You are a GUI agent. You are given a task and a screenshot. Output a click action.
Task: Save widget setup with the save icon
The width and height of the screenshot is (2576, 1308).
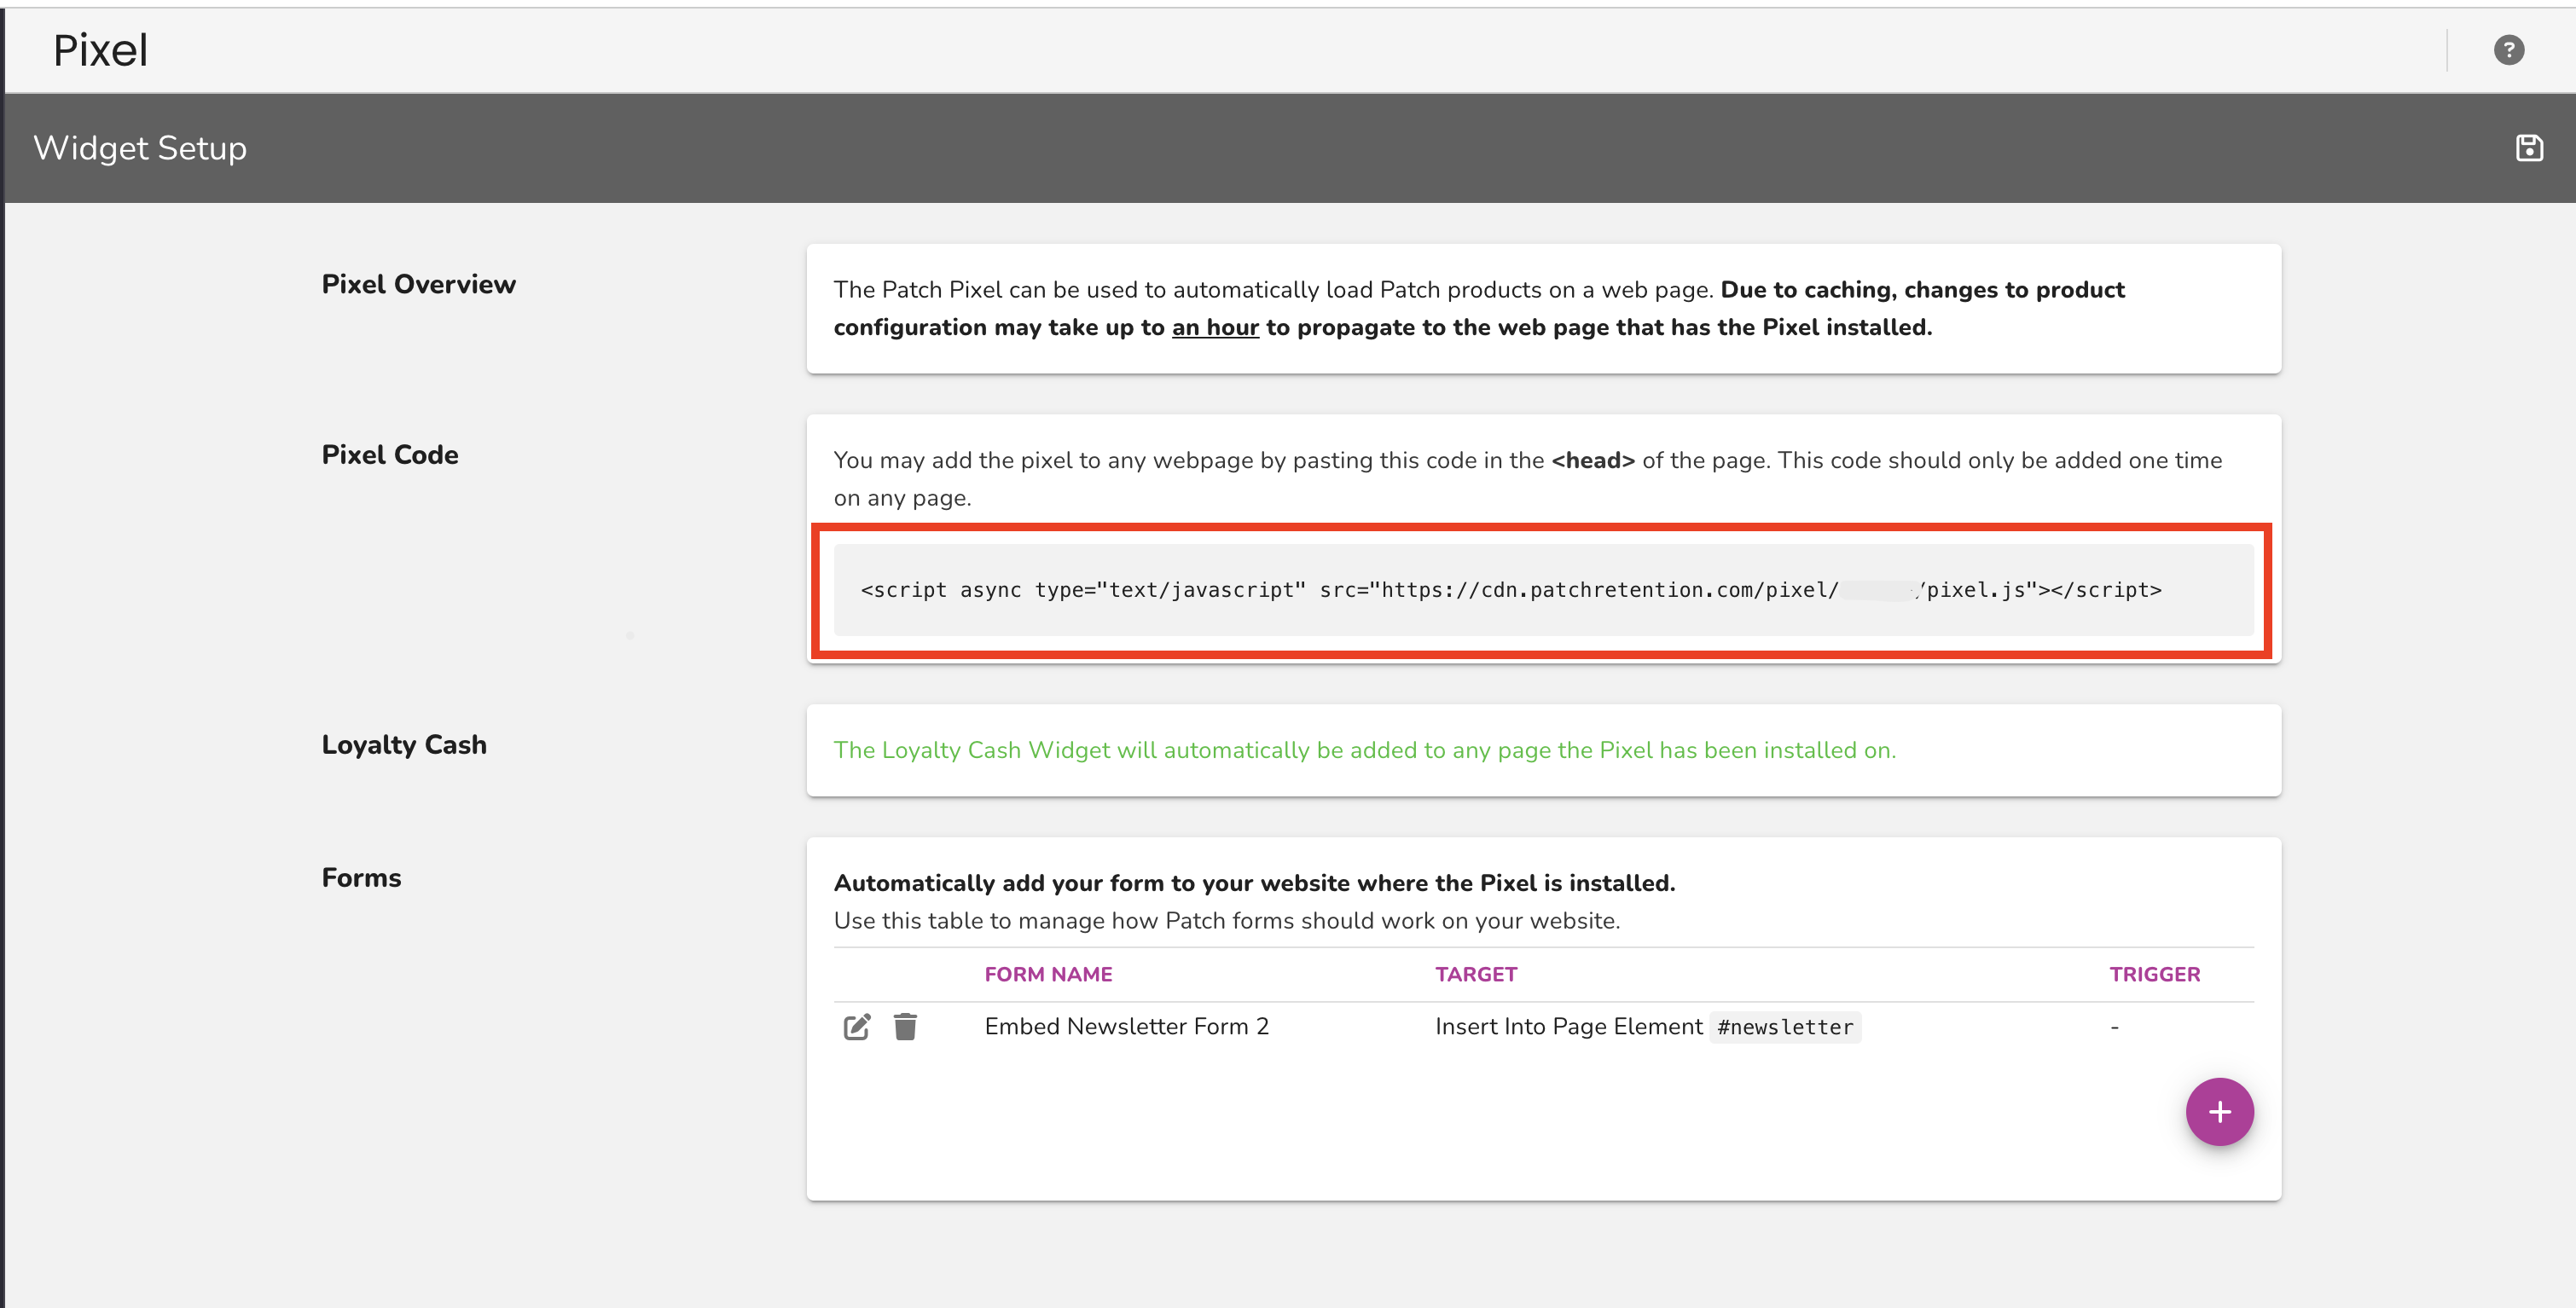[2529, 148]
